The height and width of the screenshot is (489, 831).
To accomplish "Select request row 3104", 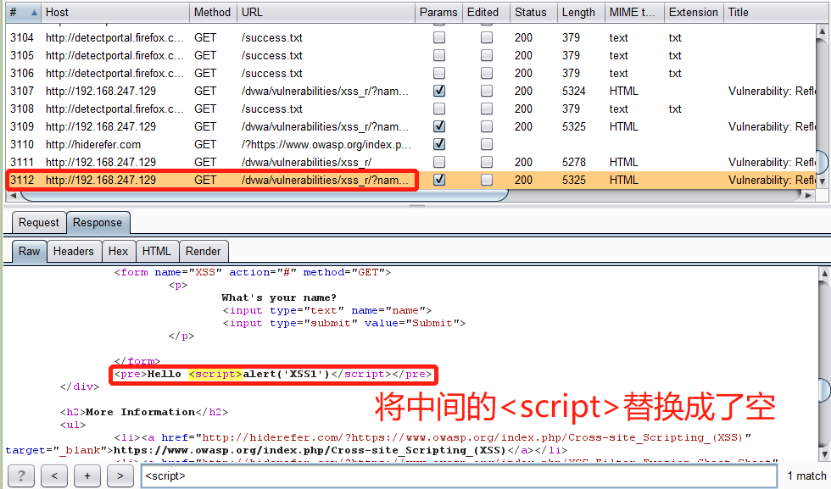I will tap(411, 38).
